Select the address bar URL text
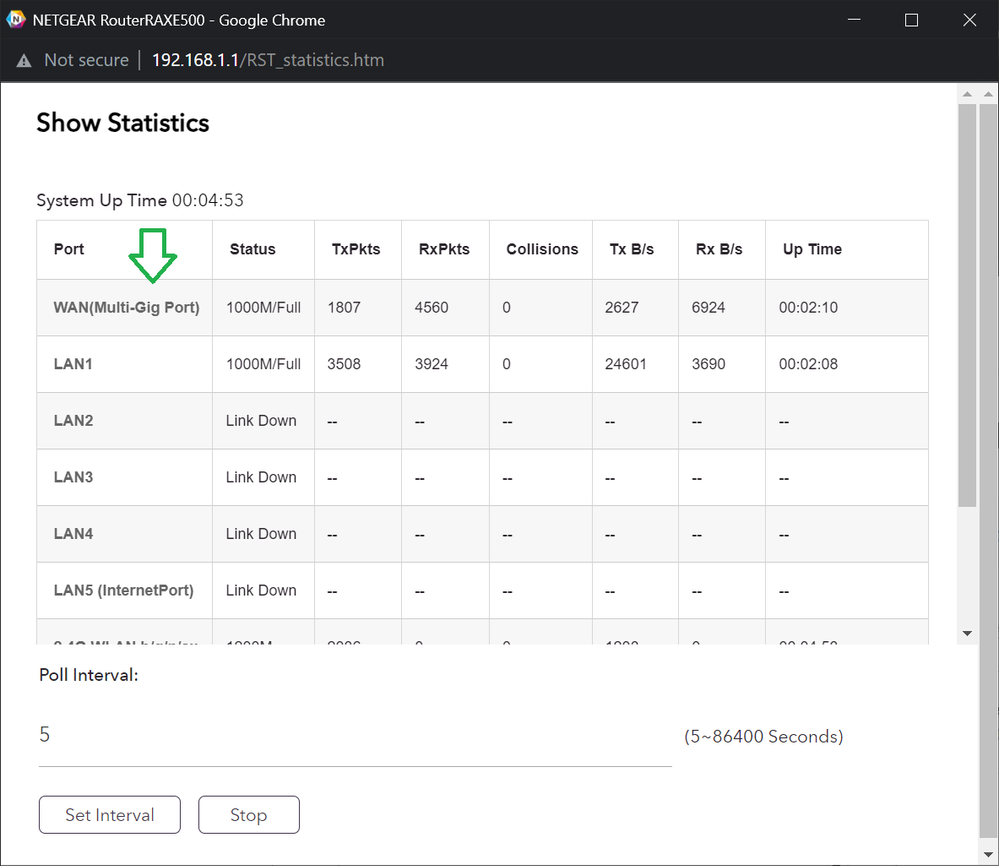This screenshot has height=866, width=999. [x=268, y=60]
